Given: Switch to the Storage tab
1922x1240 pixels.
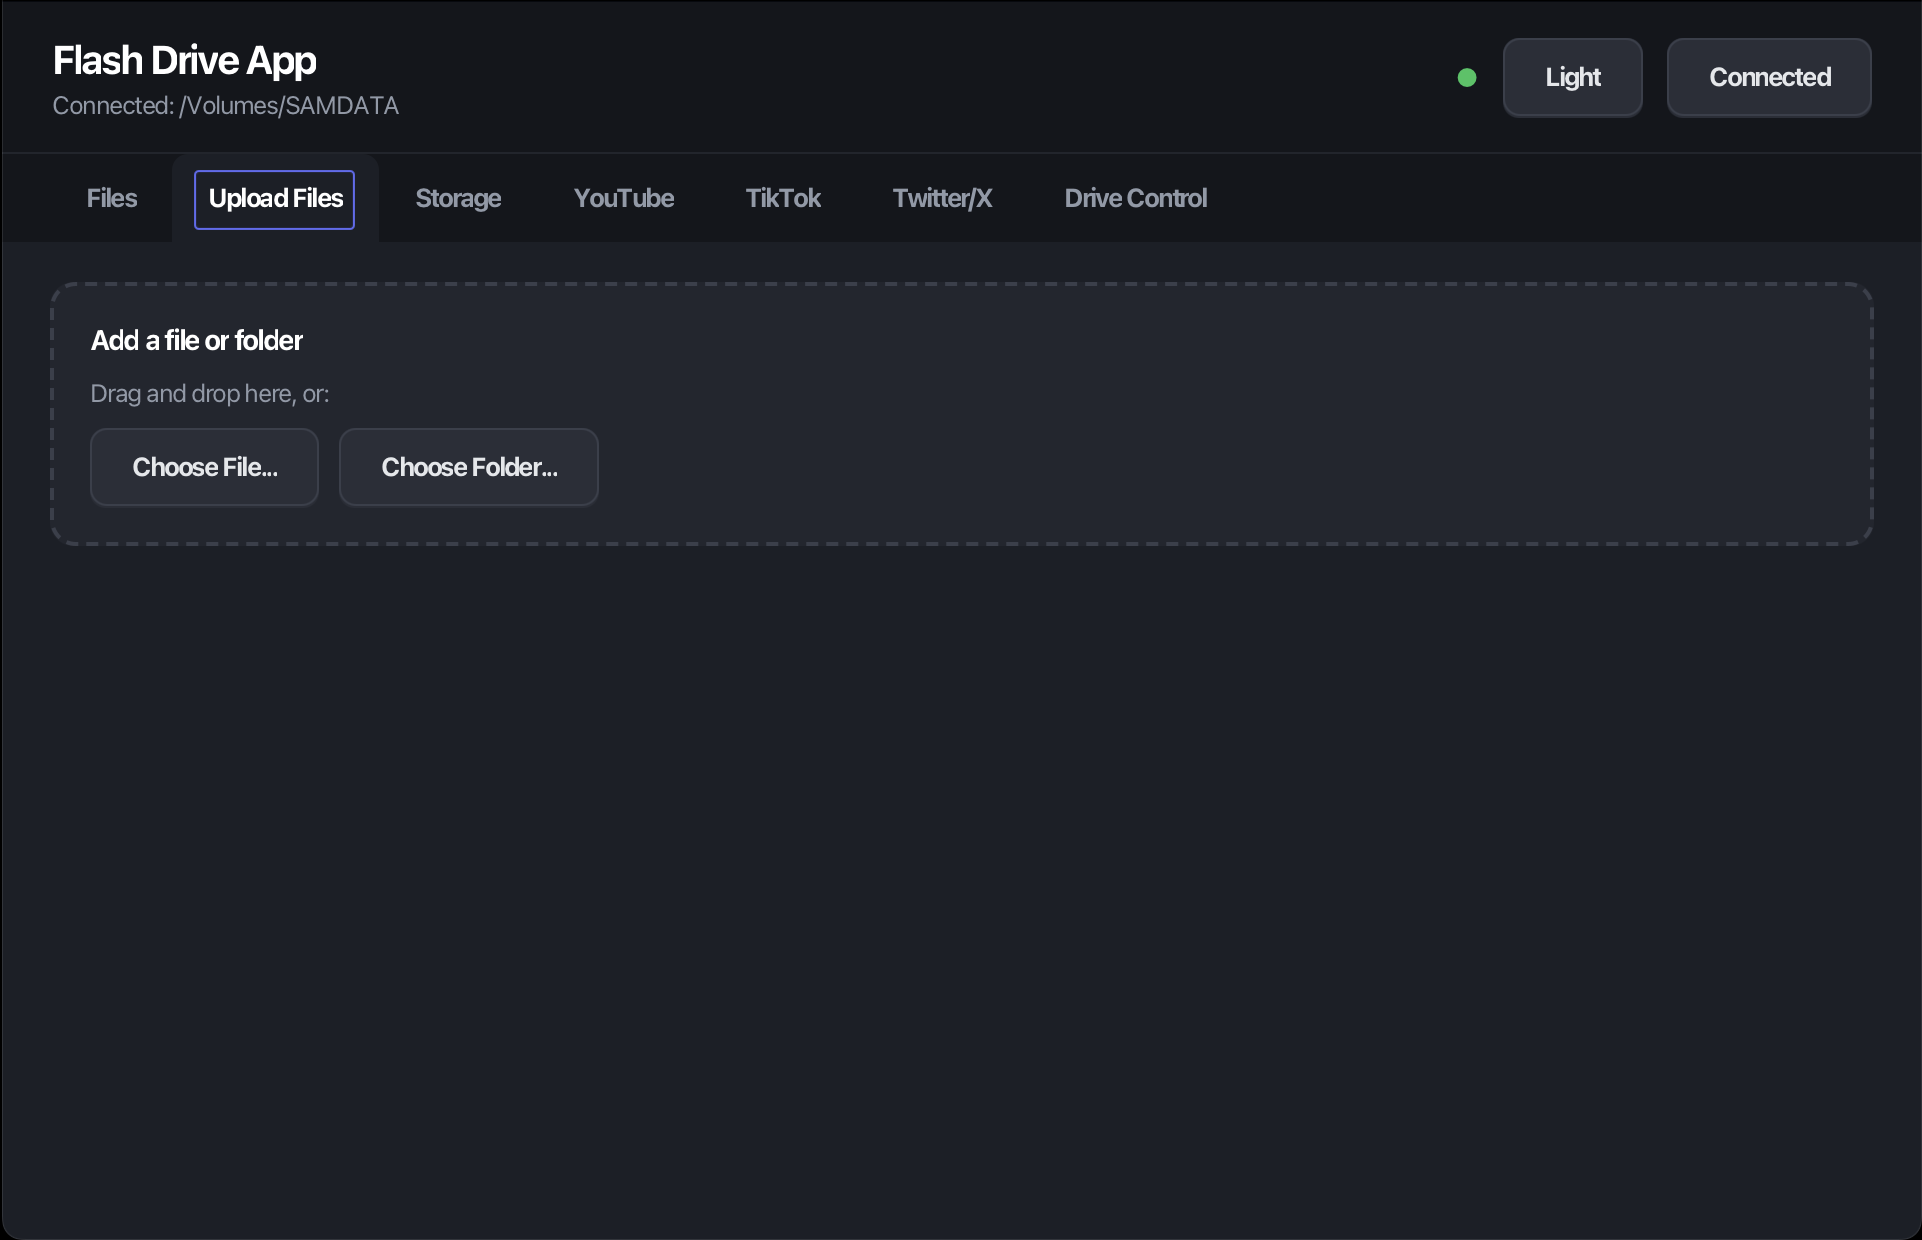Looking at the screenshot, I should (458, 198).
